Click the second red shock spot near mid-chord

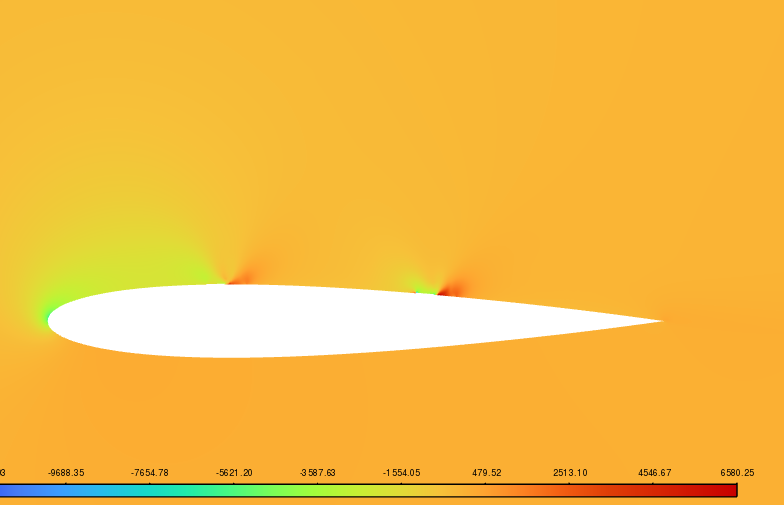point(448,291)
